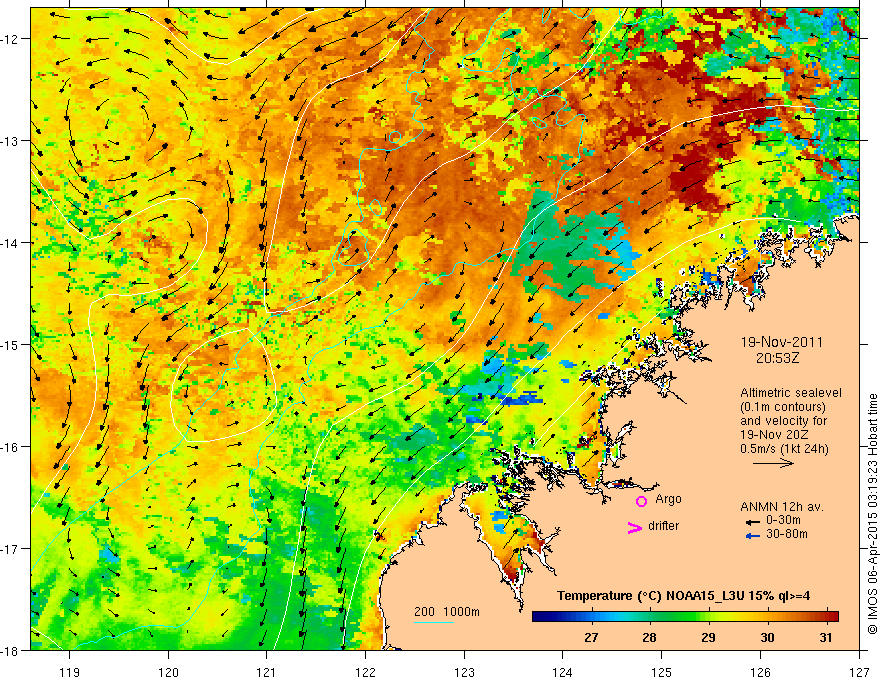Click the magenta drifter arrowhead legend marker

point(635,527)
